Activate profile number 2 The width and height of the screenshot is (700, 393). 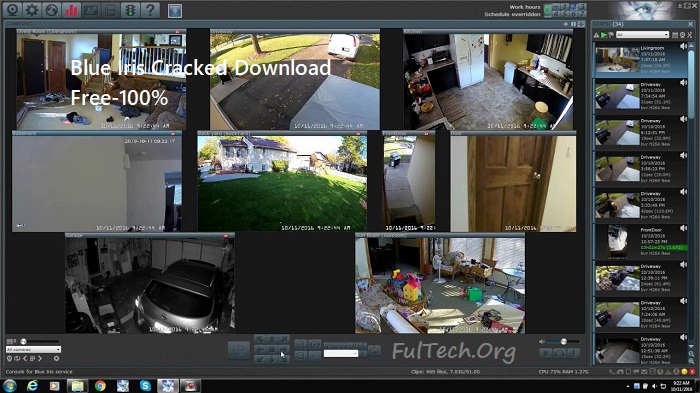click(574, 7)
